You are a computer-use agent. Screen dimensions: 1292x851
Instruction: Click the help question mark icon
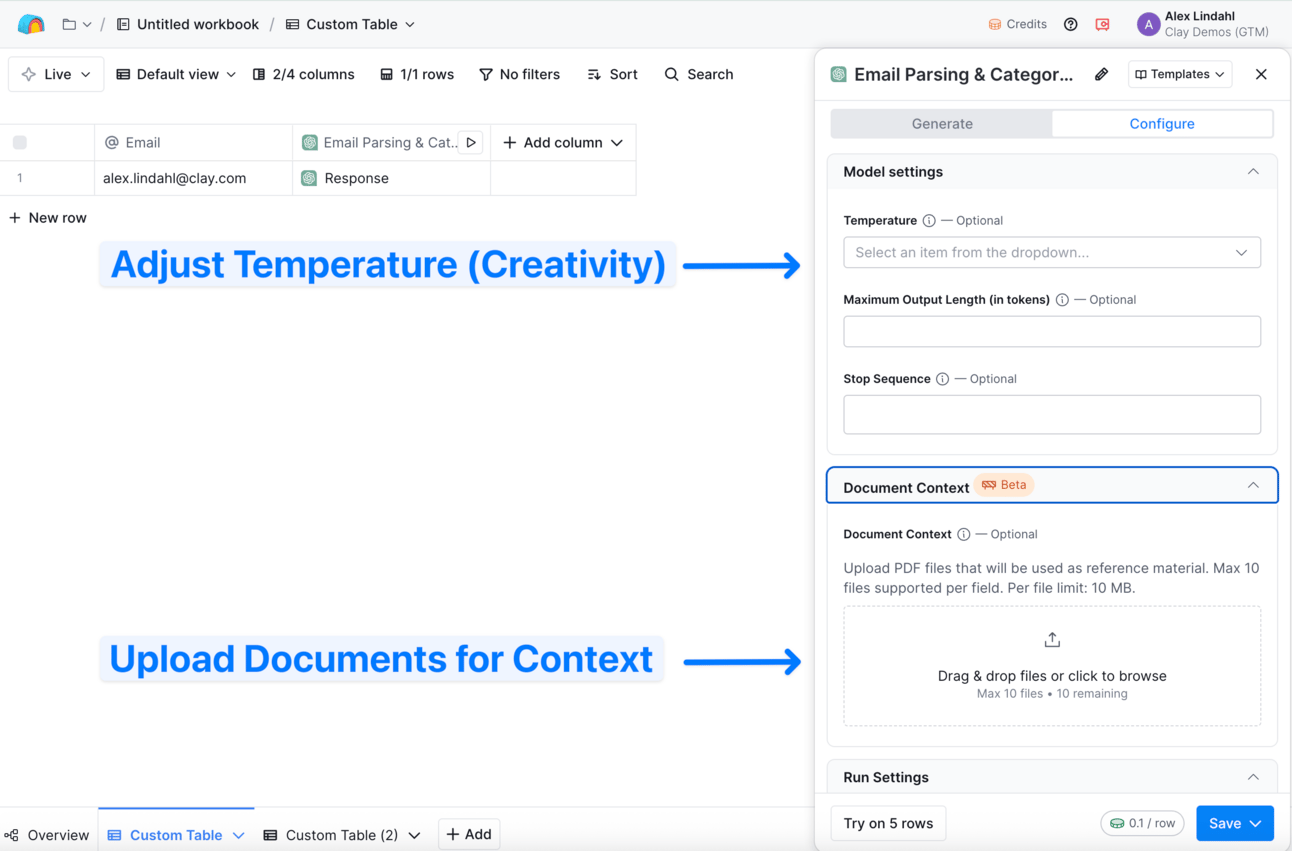[x=1070, y=24]
